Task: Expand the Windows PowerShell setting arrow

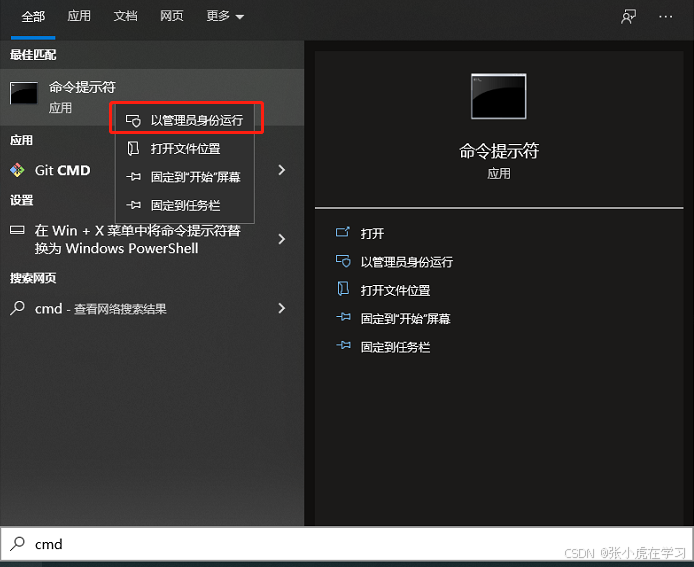Action: tap(281, 239)
